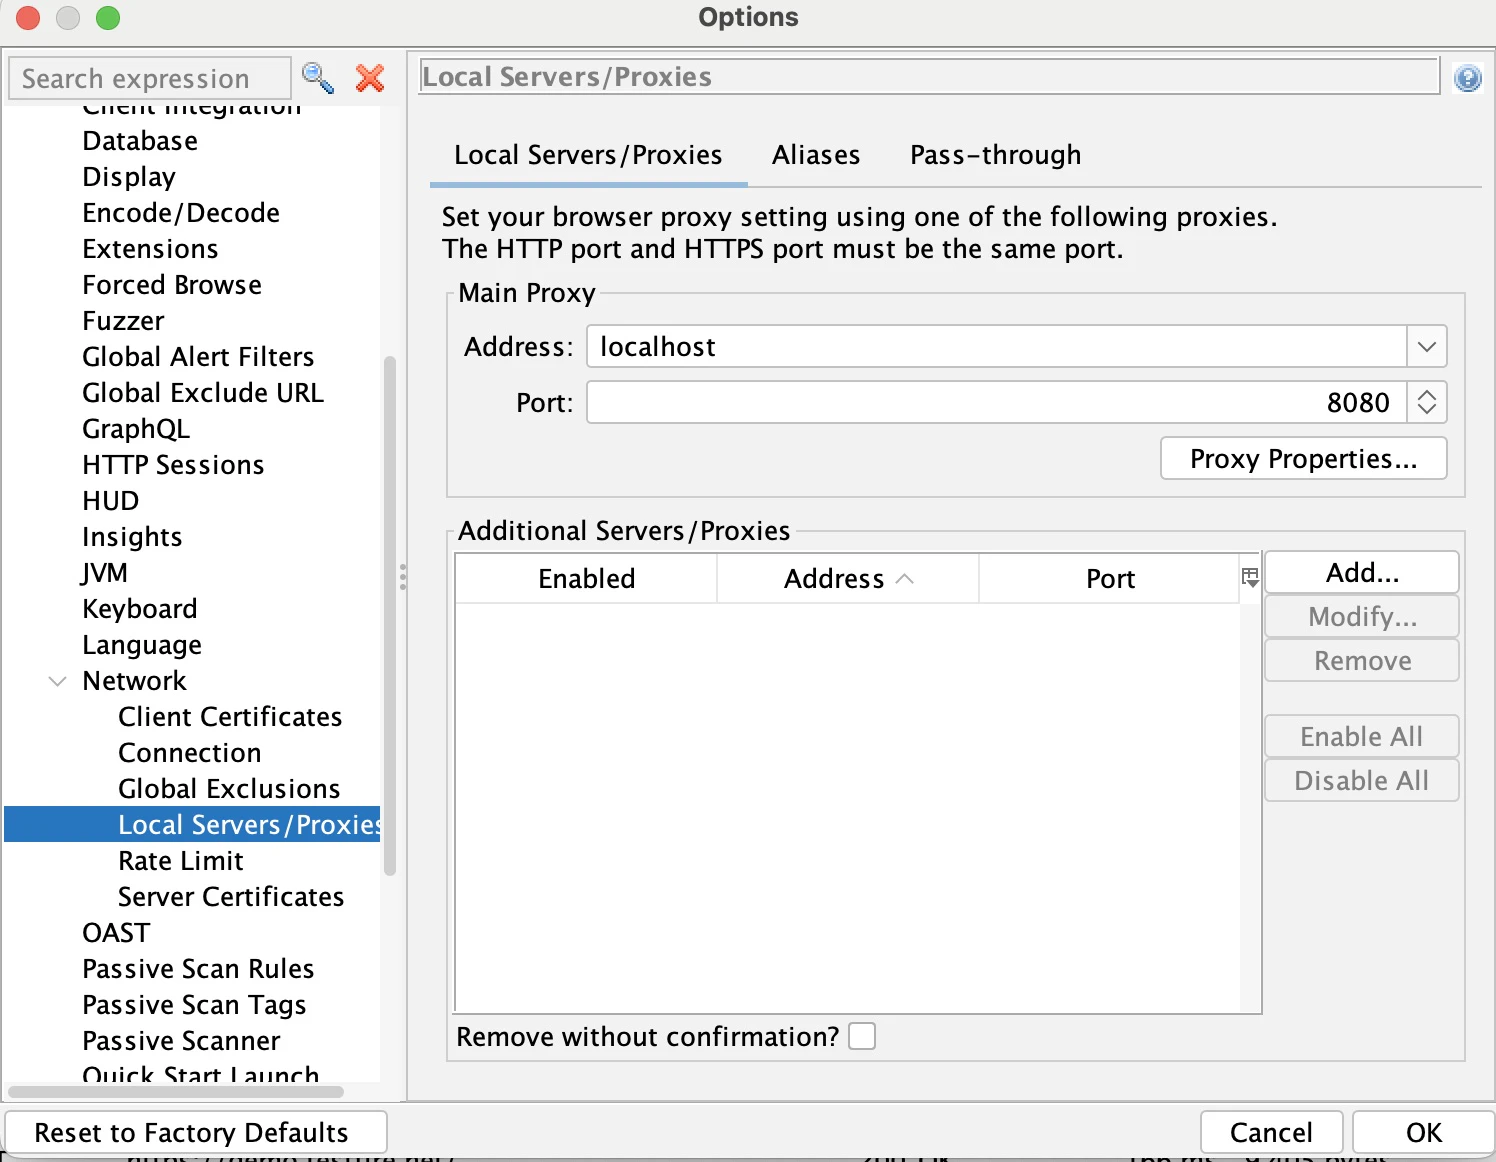This screenshot has height=1162, width=1496.
Task: Click the Cancel button
Action: click(1271, 1133)
